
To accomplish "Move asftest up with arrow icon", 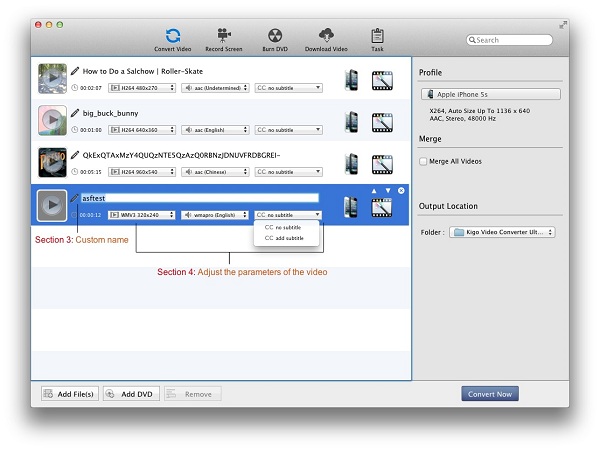I will 374,191.
